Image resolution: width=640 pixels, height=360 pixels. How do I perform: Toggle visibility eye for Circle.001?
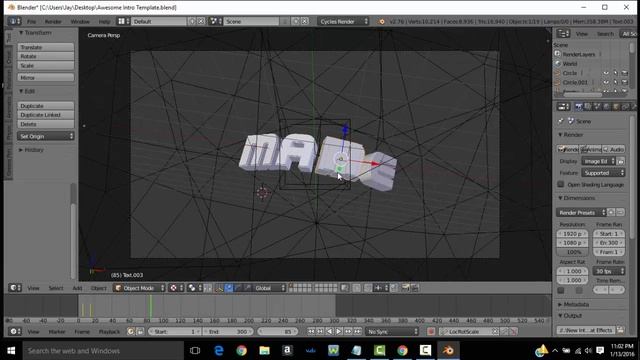606,82
